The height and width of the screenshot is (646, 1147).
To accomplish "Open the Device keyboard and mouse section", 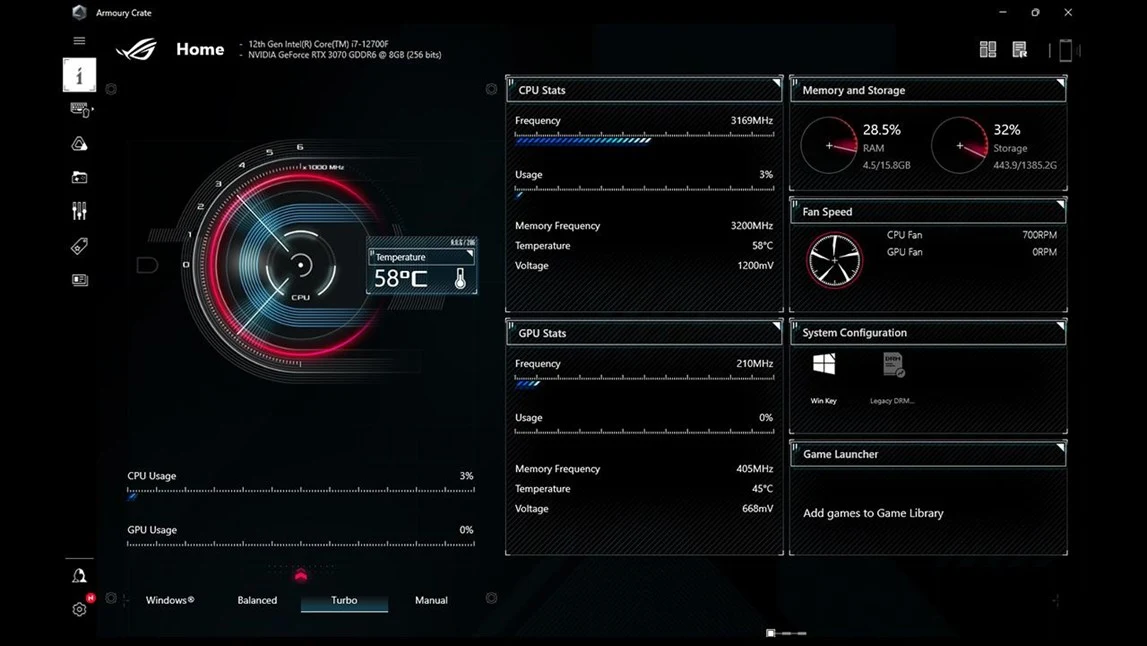I will (x=80, y=110).
